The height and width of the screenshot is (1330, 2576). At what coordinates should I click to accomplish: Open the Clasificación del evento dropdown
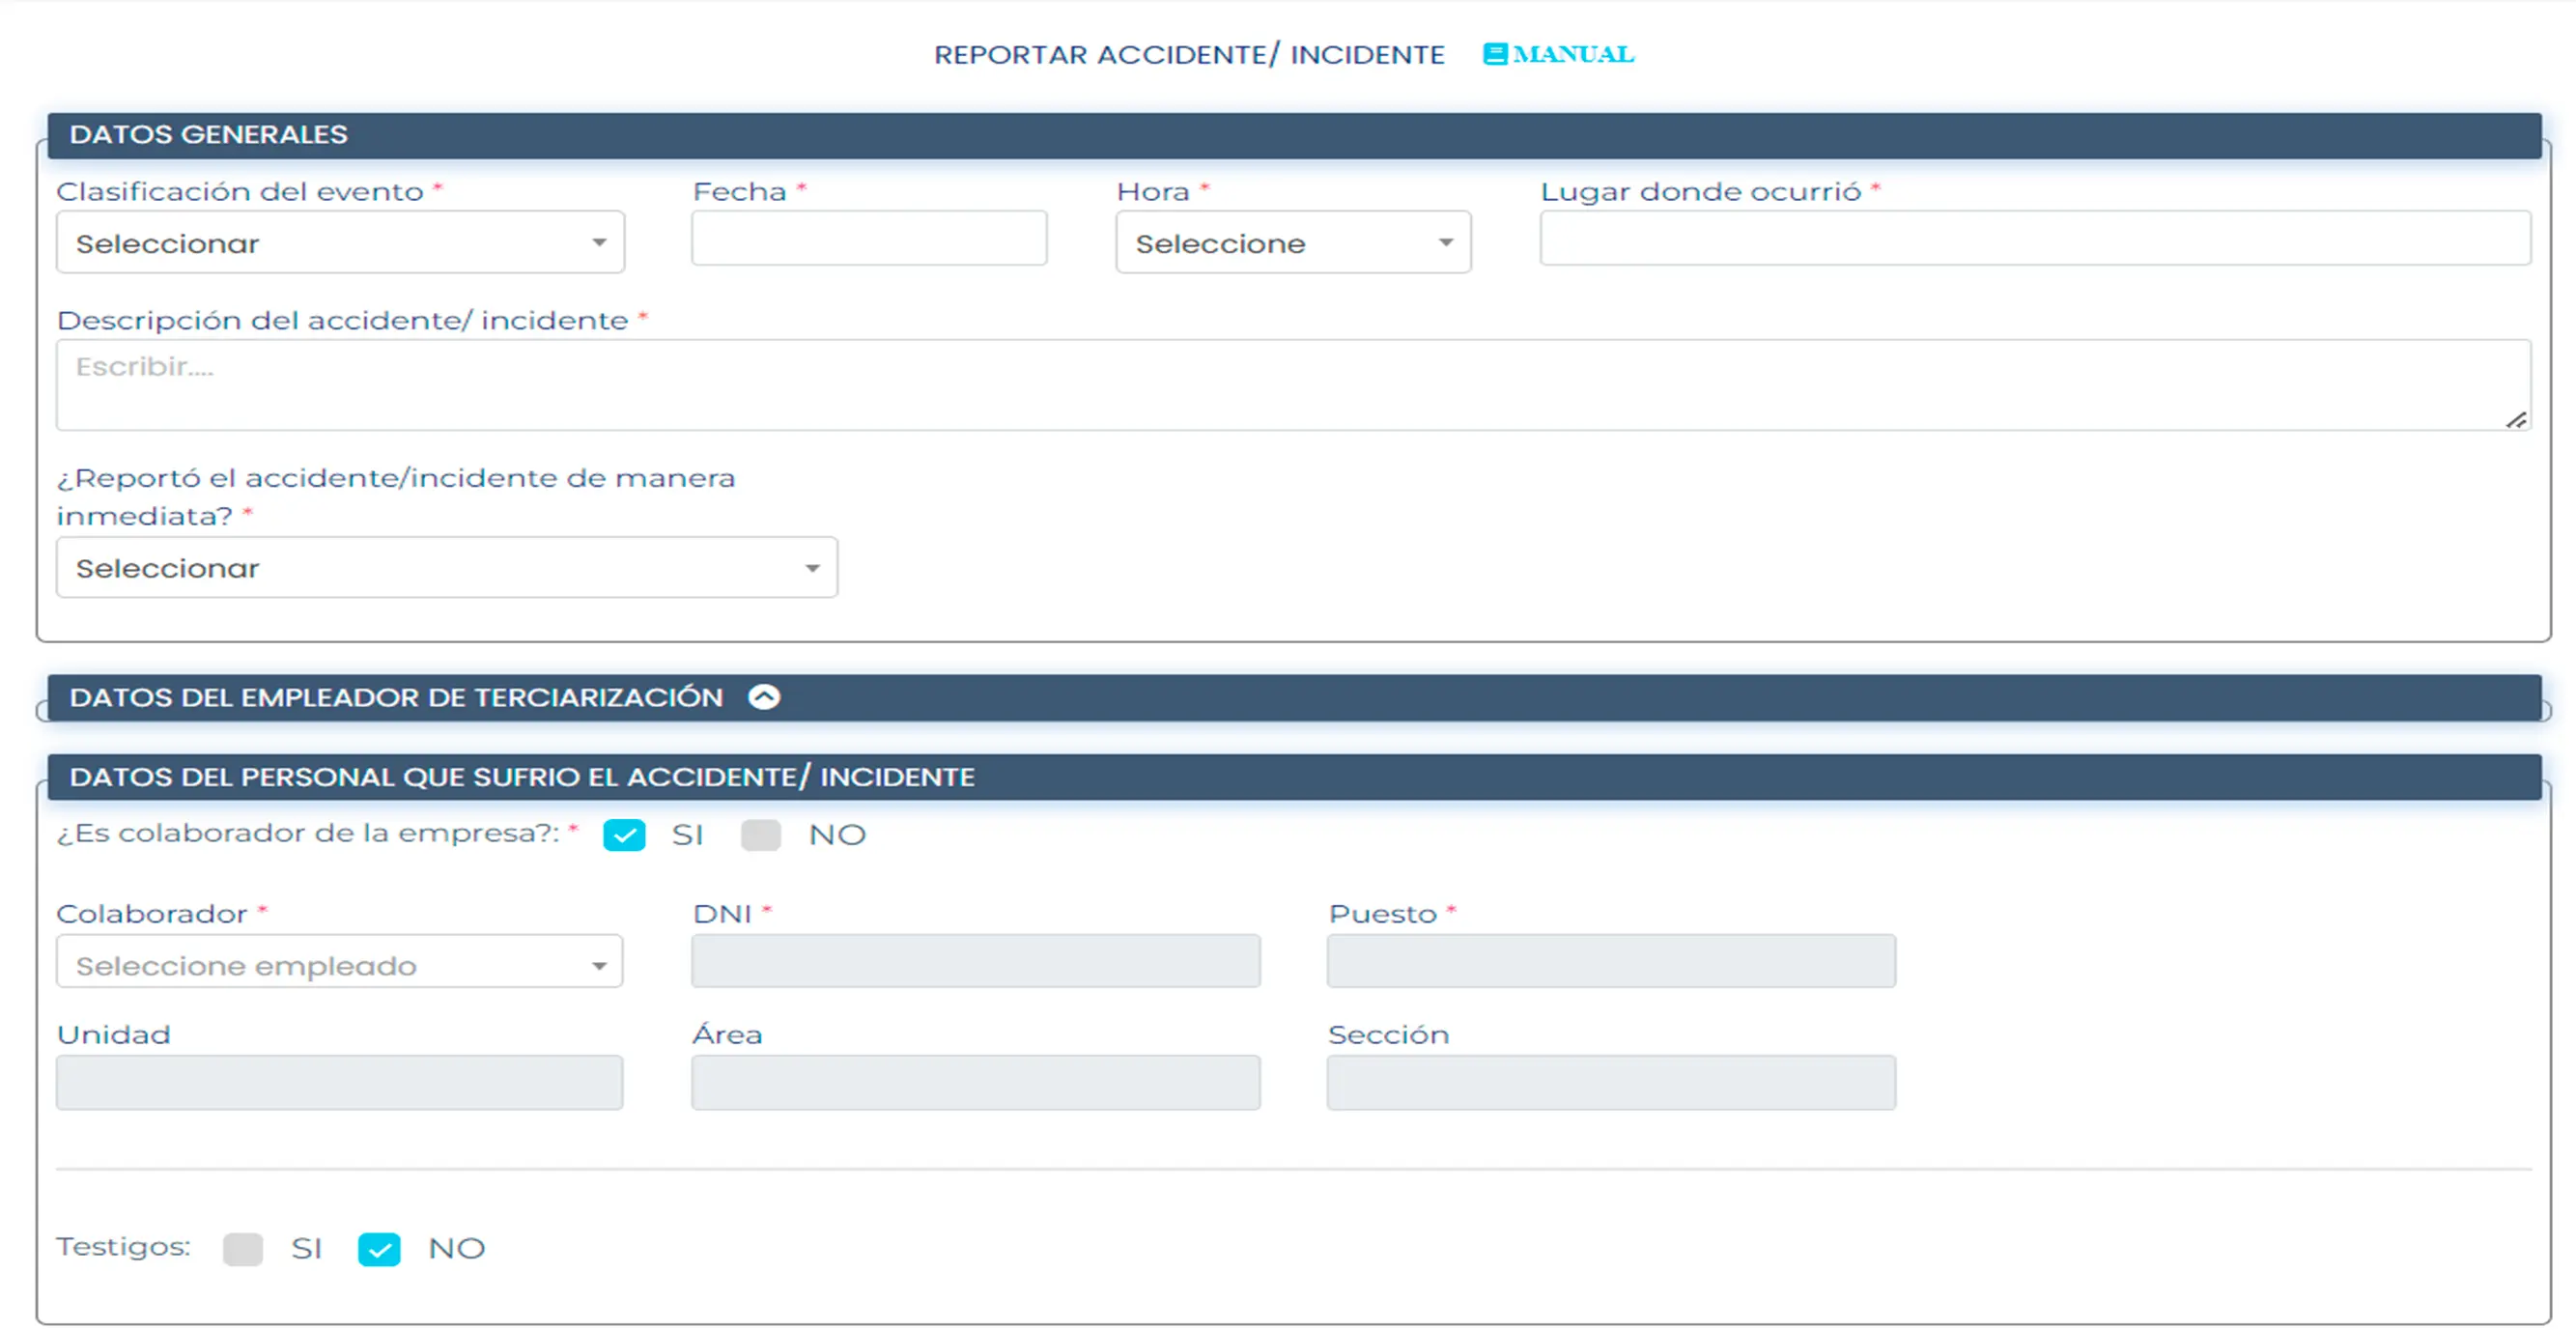[x=340, y=242]
